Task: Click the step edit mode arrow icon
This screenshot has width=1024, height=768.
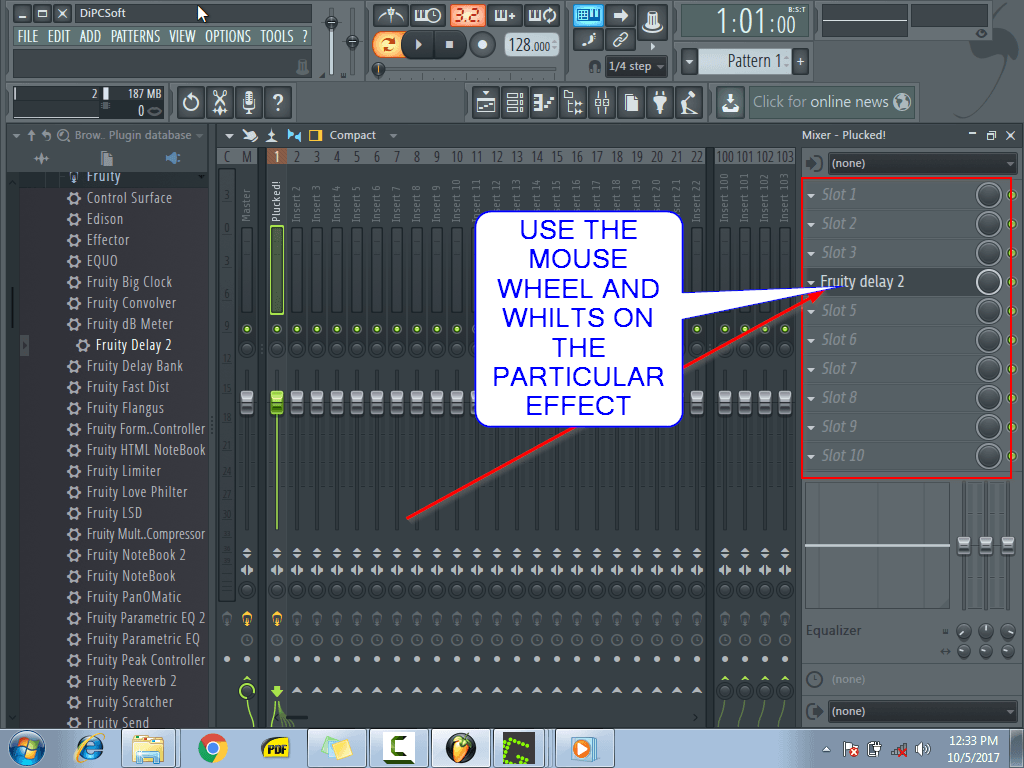Action: pyautogui.click(x=620, y=14)
